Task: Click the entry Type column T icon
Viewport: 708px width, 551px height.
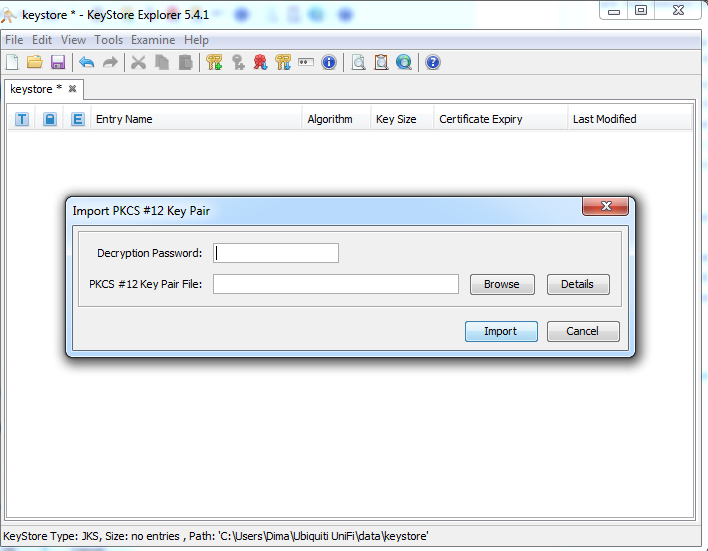Action: [22, 119]
